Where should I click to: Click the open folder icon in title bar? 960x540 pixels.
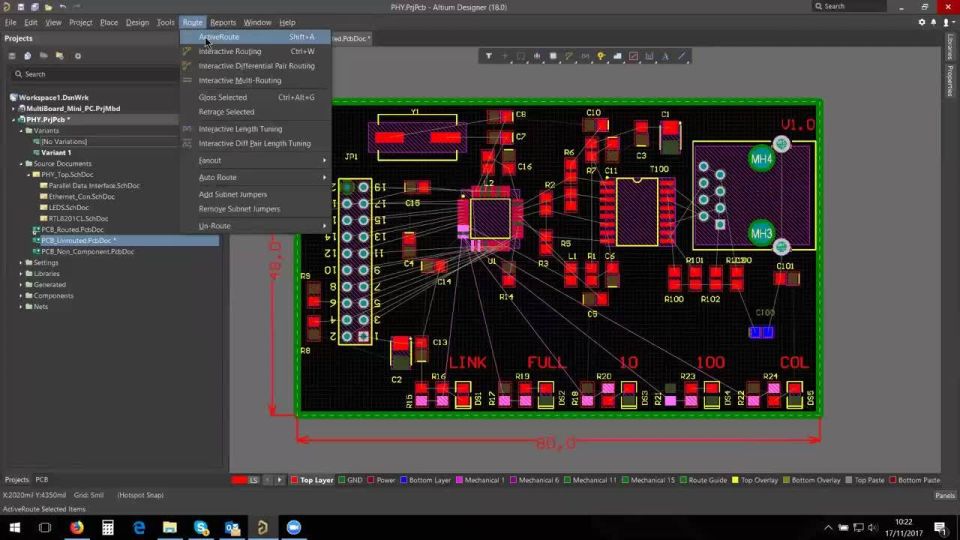pos(48,7)
